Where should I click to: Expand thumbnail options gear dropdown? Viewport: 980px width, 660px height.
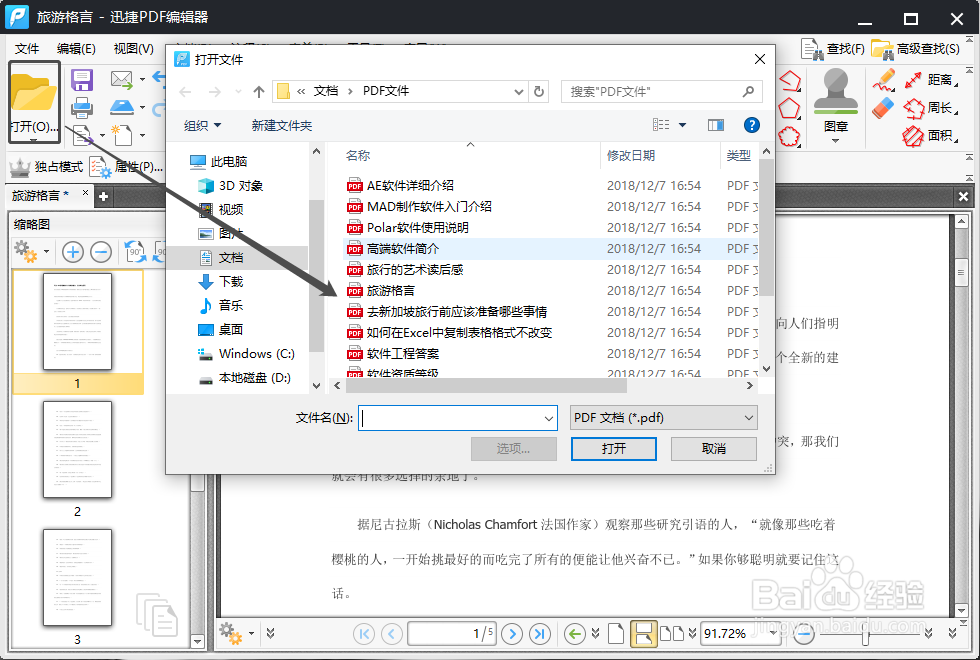pyautogui.click(x=47, y=252)
